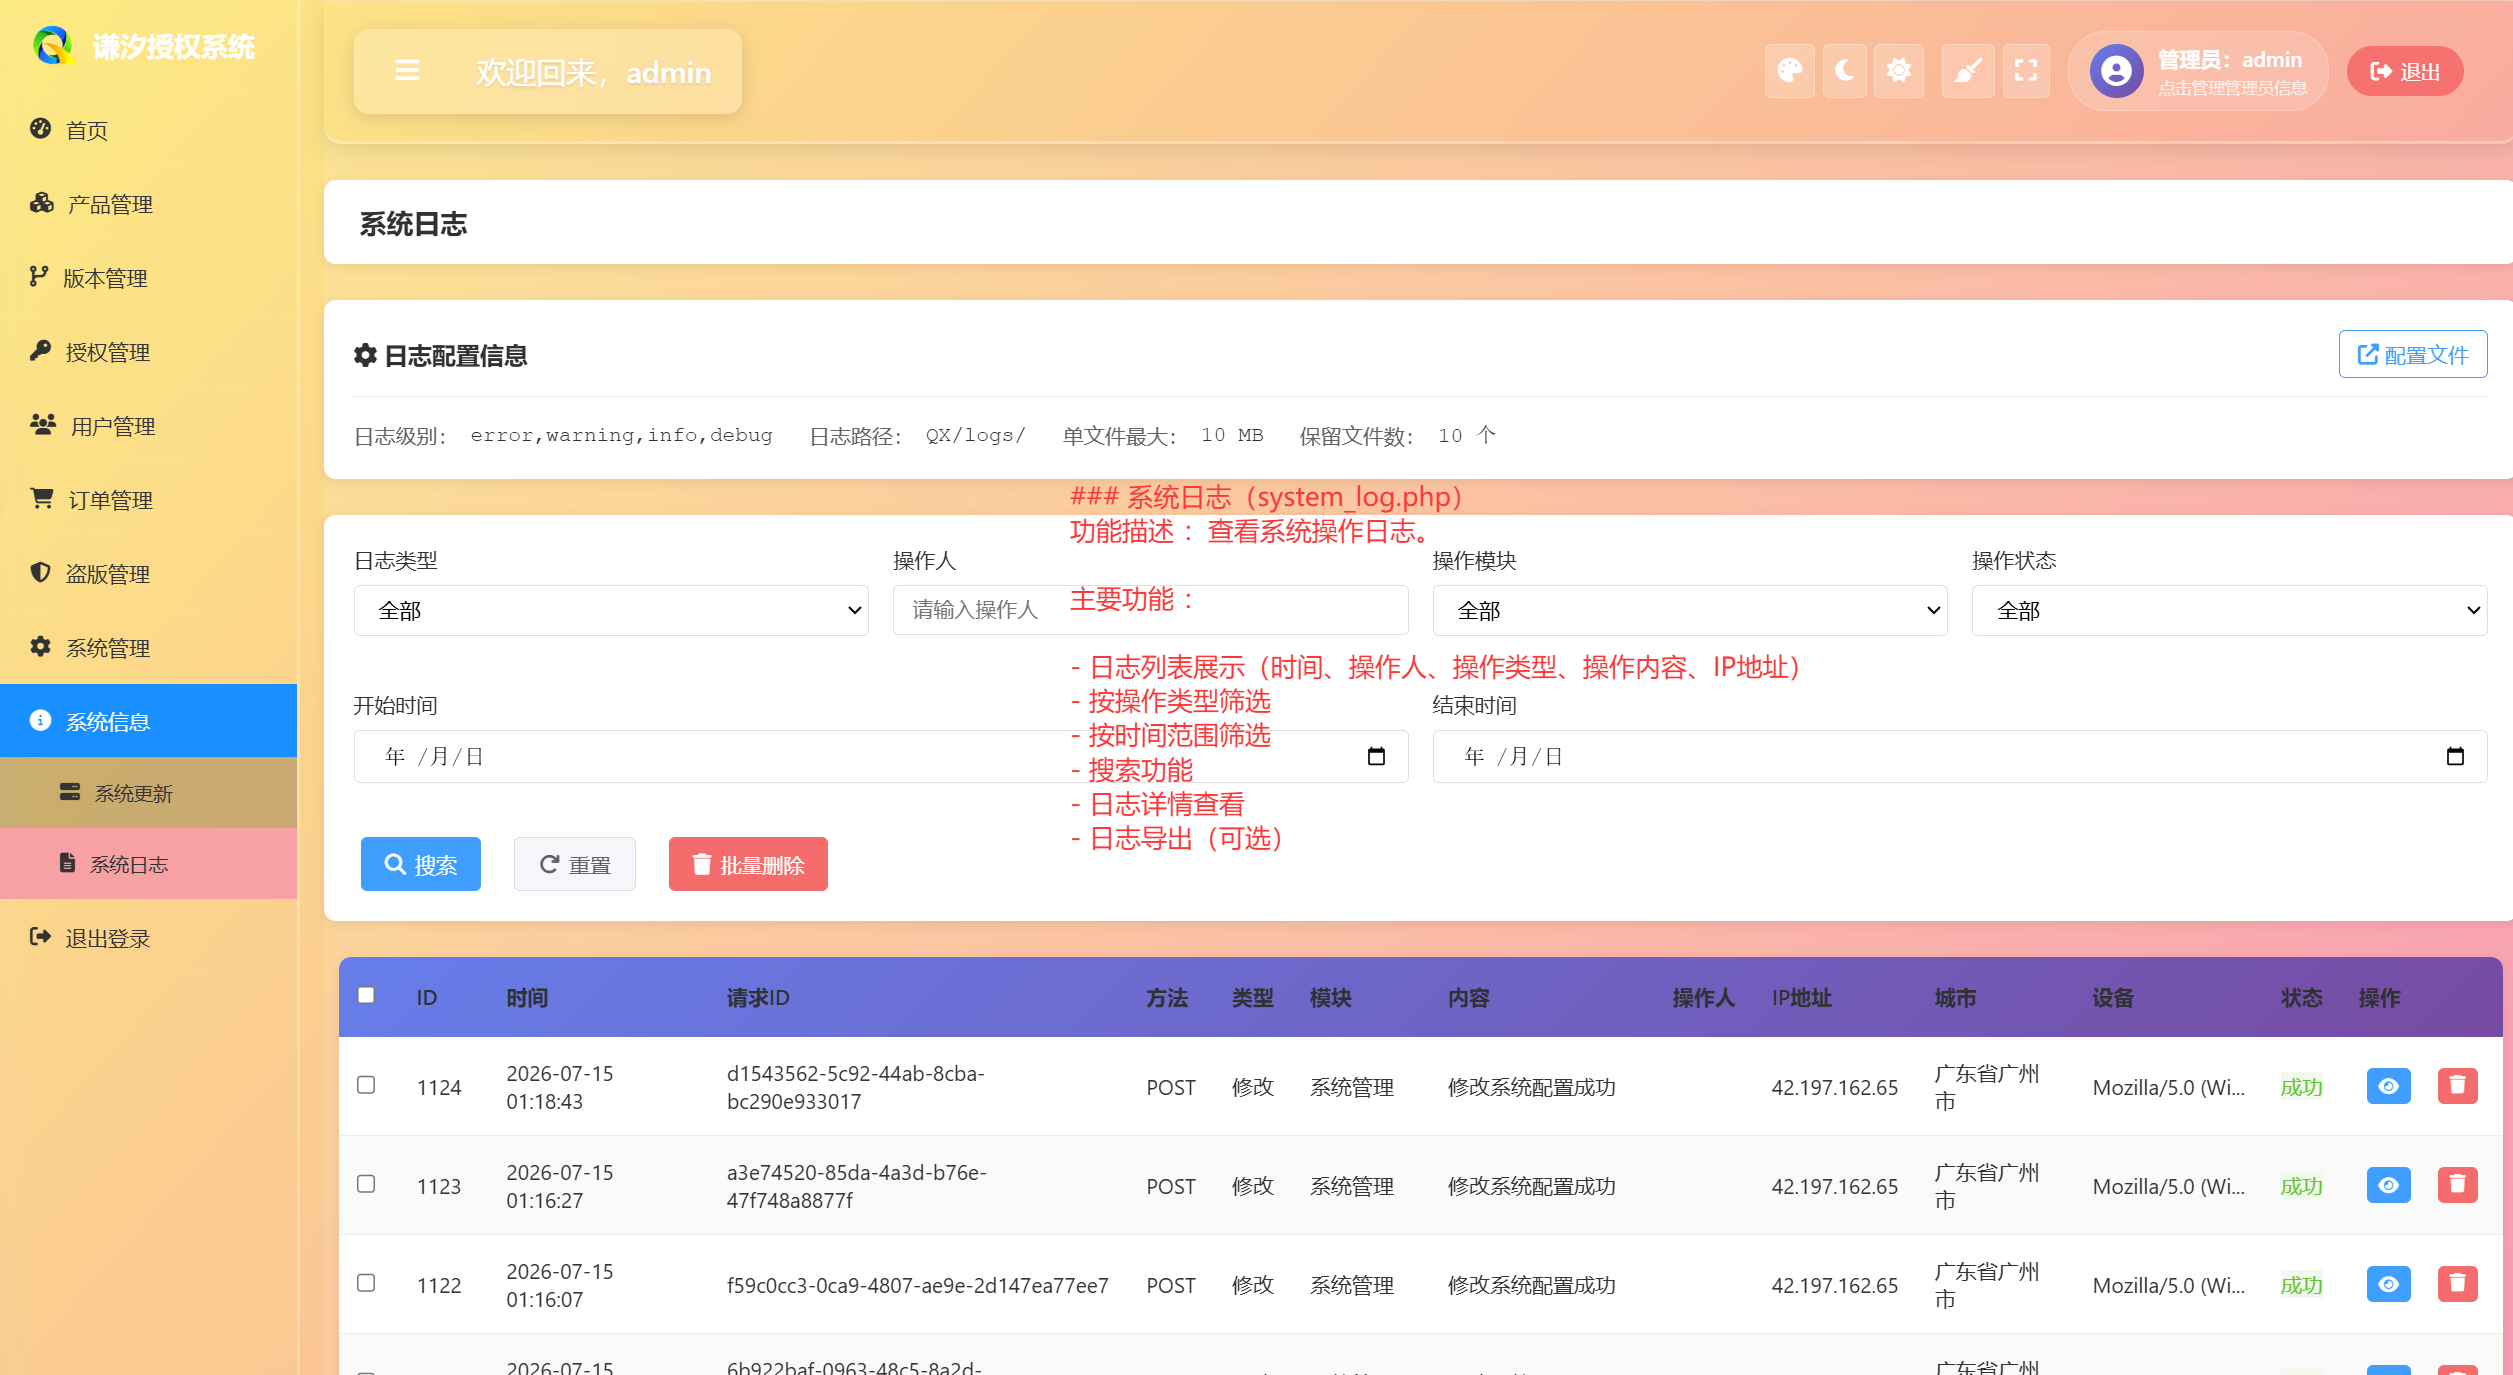
Task: Delete log 1122 with trash icon
Action: pyautogui.click(x=2457, y=1284)
